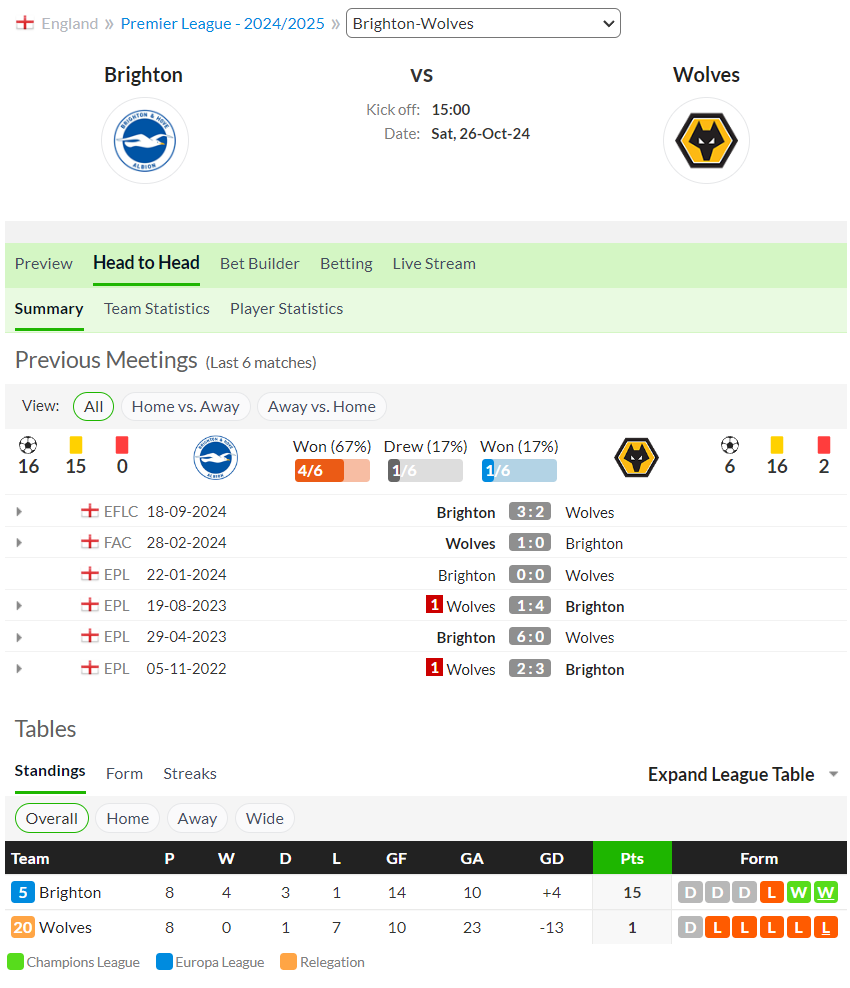The width and height of the screenshot is (850, 988).
Task: Switch to Team Statistics tab
Action: click(x=157, y=309)
